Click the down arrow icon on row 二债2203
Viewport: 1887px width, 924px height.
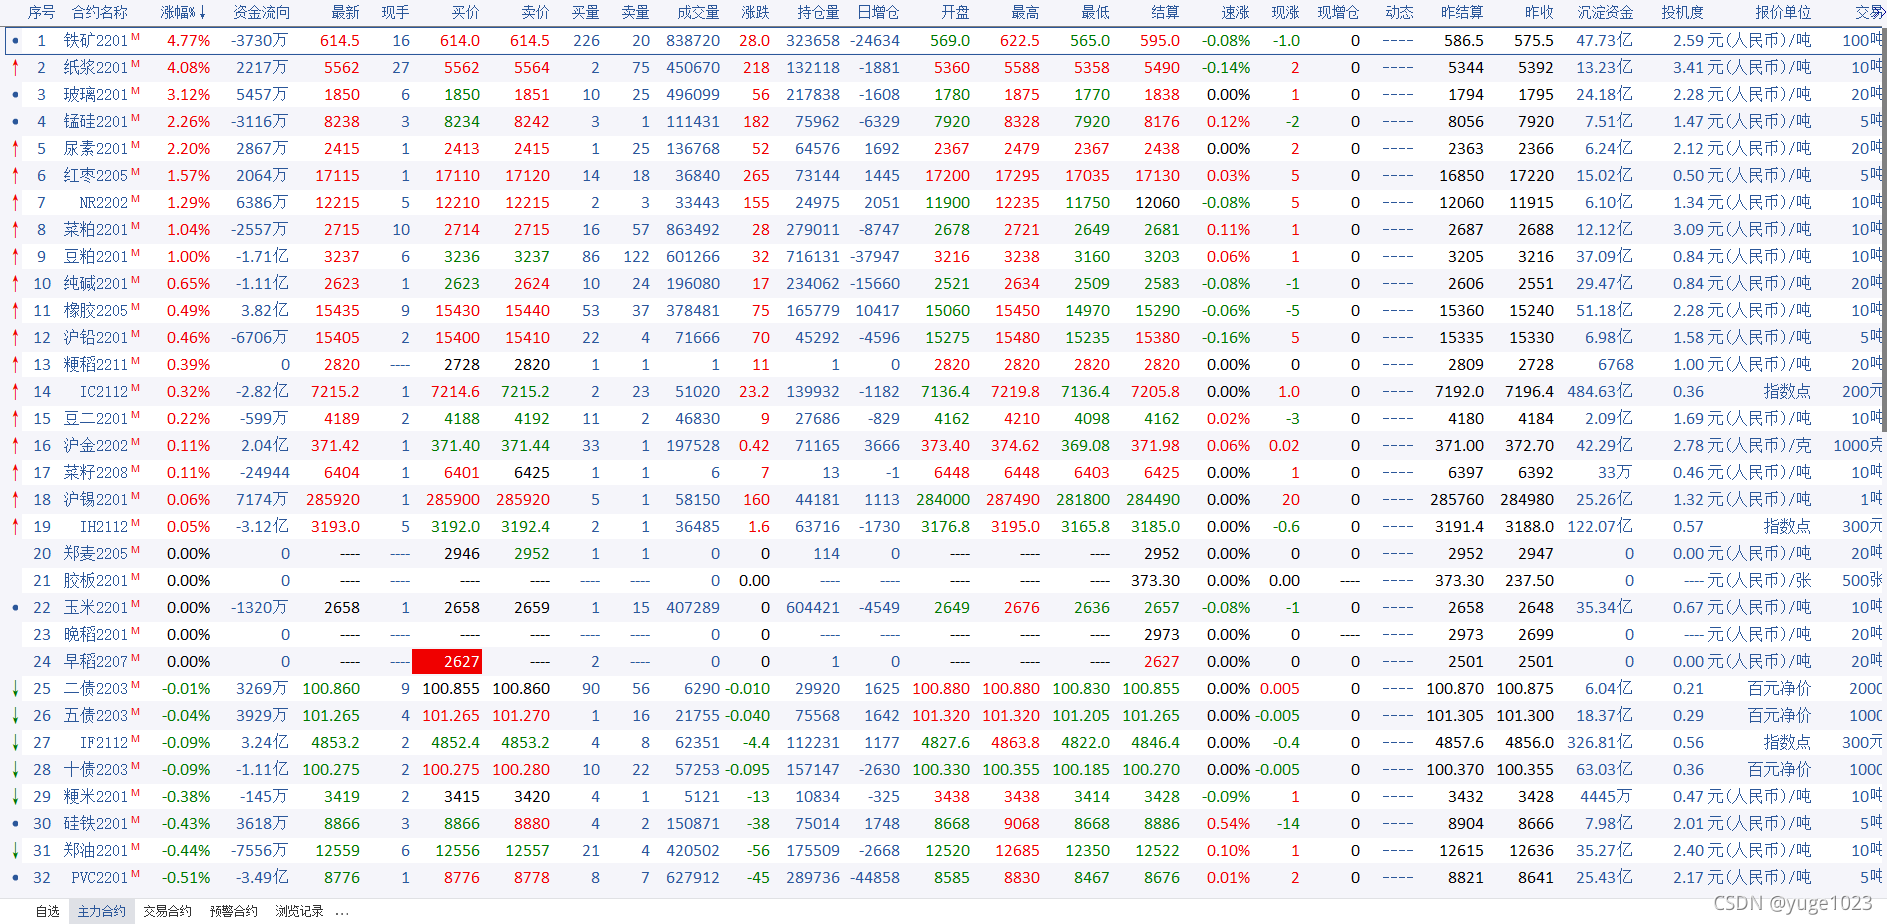coord(15,688)
